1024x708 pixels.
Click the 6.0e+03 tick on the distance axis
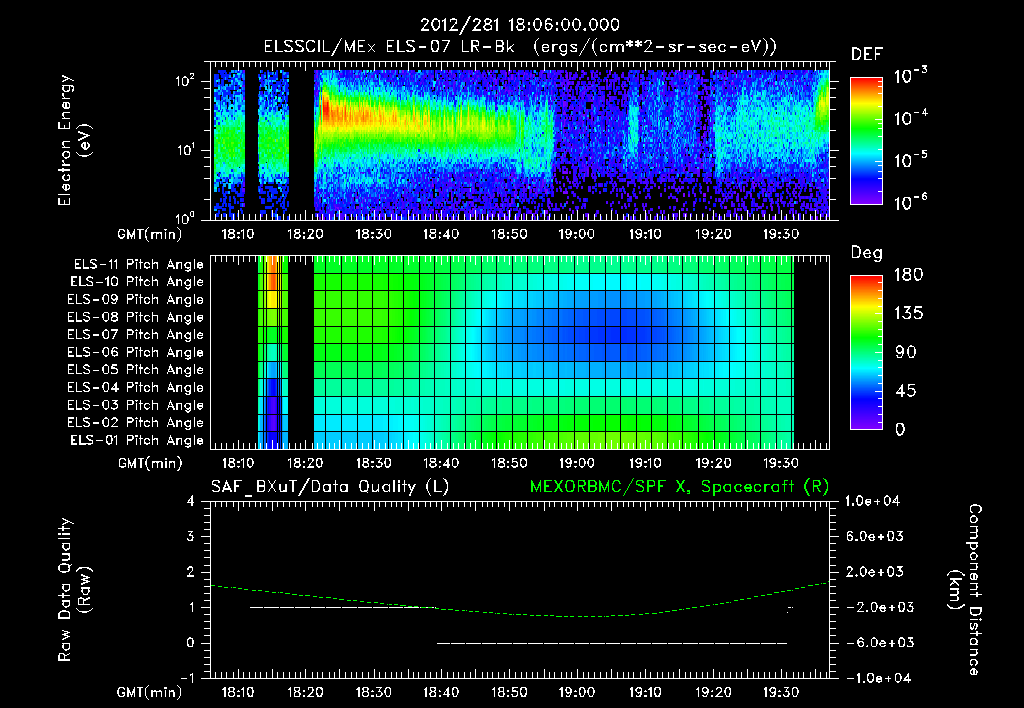pos(875,536)
